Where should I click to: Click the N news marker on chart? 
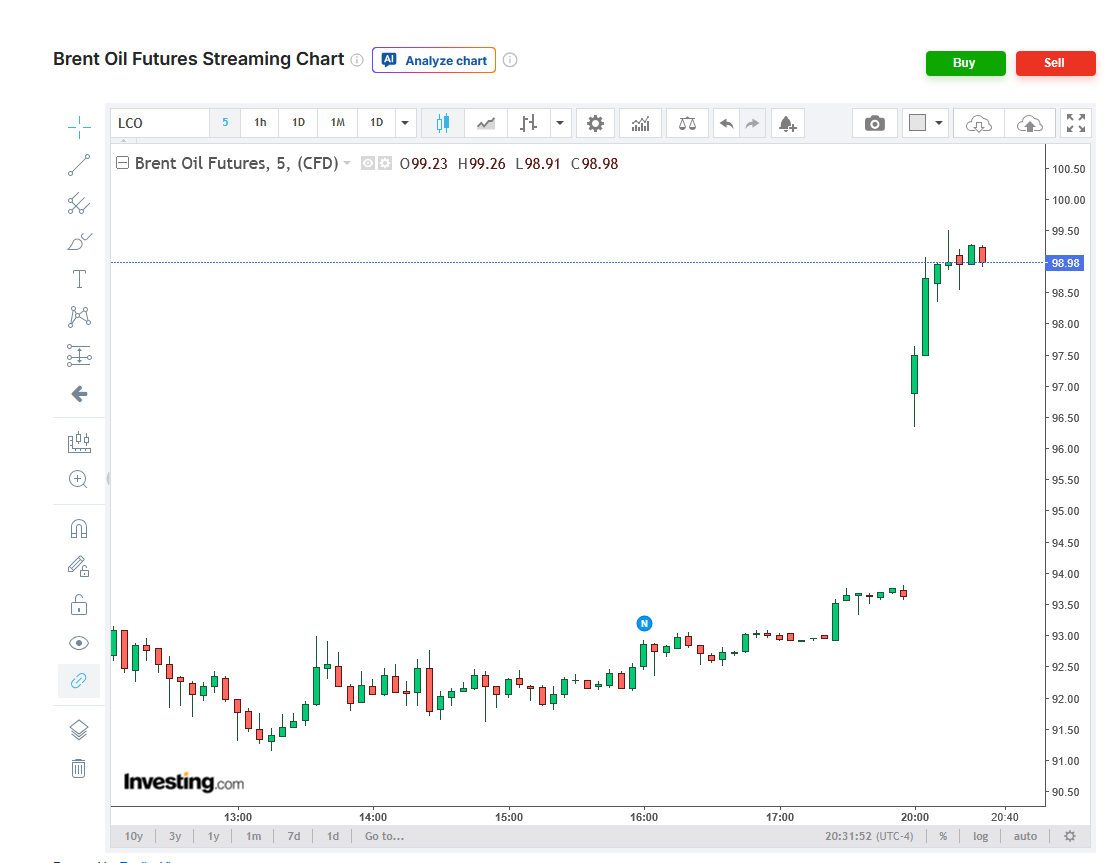click(644, 623)
